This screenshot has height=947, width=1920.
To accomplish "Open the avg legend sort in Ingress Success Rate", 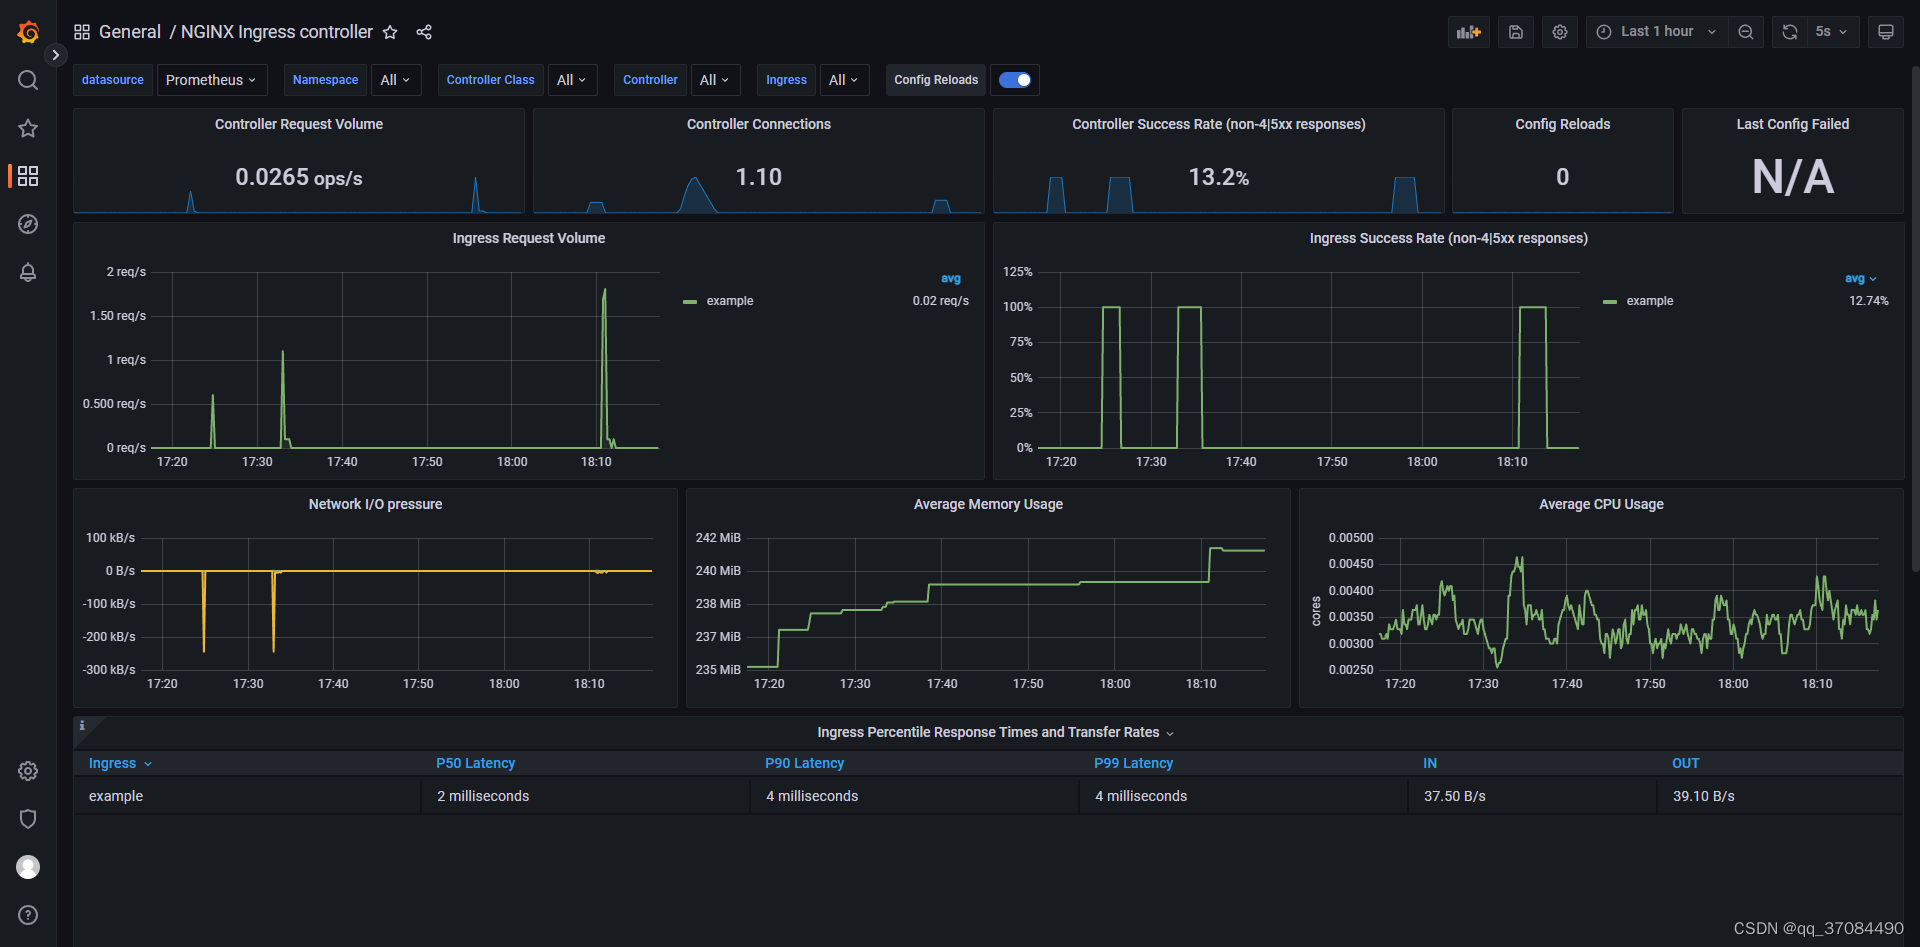I will click(x=1861, y=279).
